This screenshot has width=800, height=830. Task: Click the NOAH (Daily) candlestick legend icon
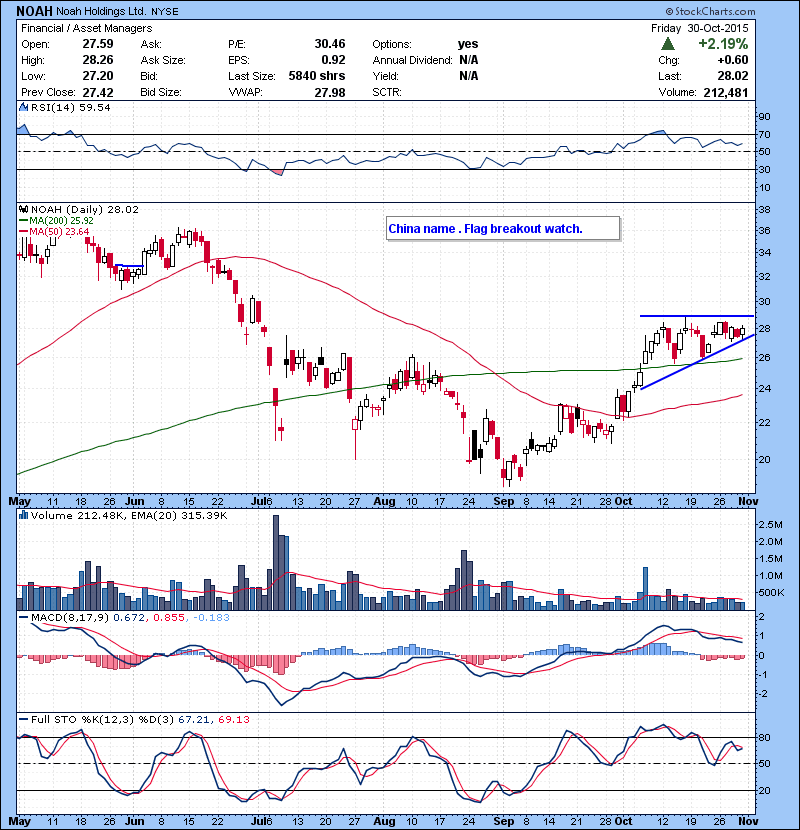[23, 210]
